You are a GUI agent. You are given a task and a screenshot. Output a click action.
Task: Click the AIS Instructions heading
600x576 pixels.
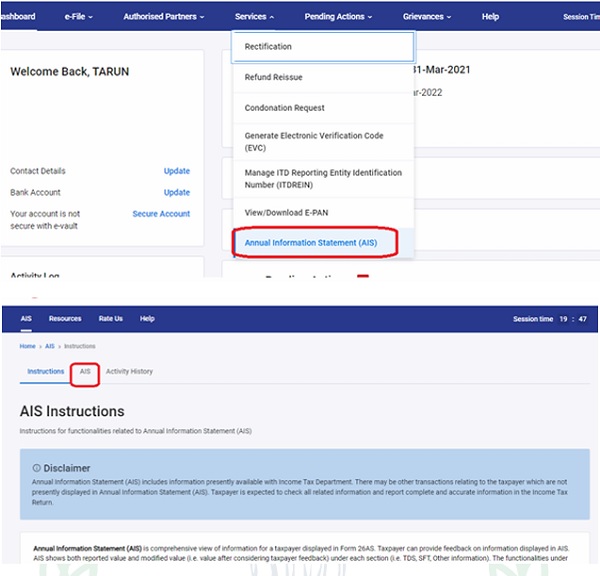pos(72,411)
